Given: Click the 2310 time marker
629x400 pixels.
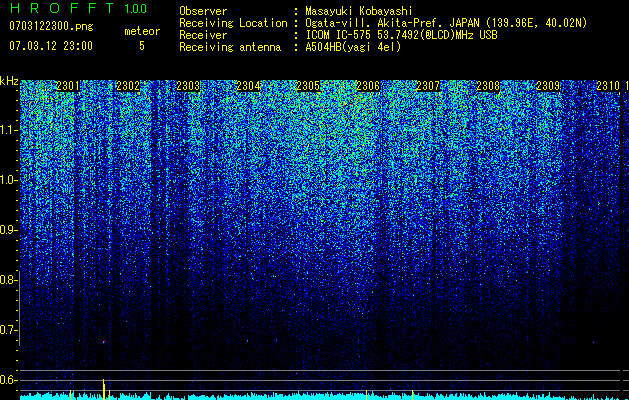Looking at the screenshot, I should (x=608, y=86).
